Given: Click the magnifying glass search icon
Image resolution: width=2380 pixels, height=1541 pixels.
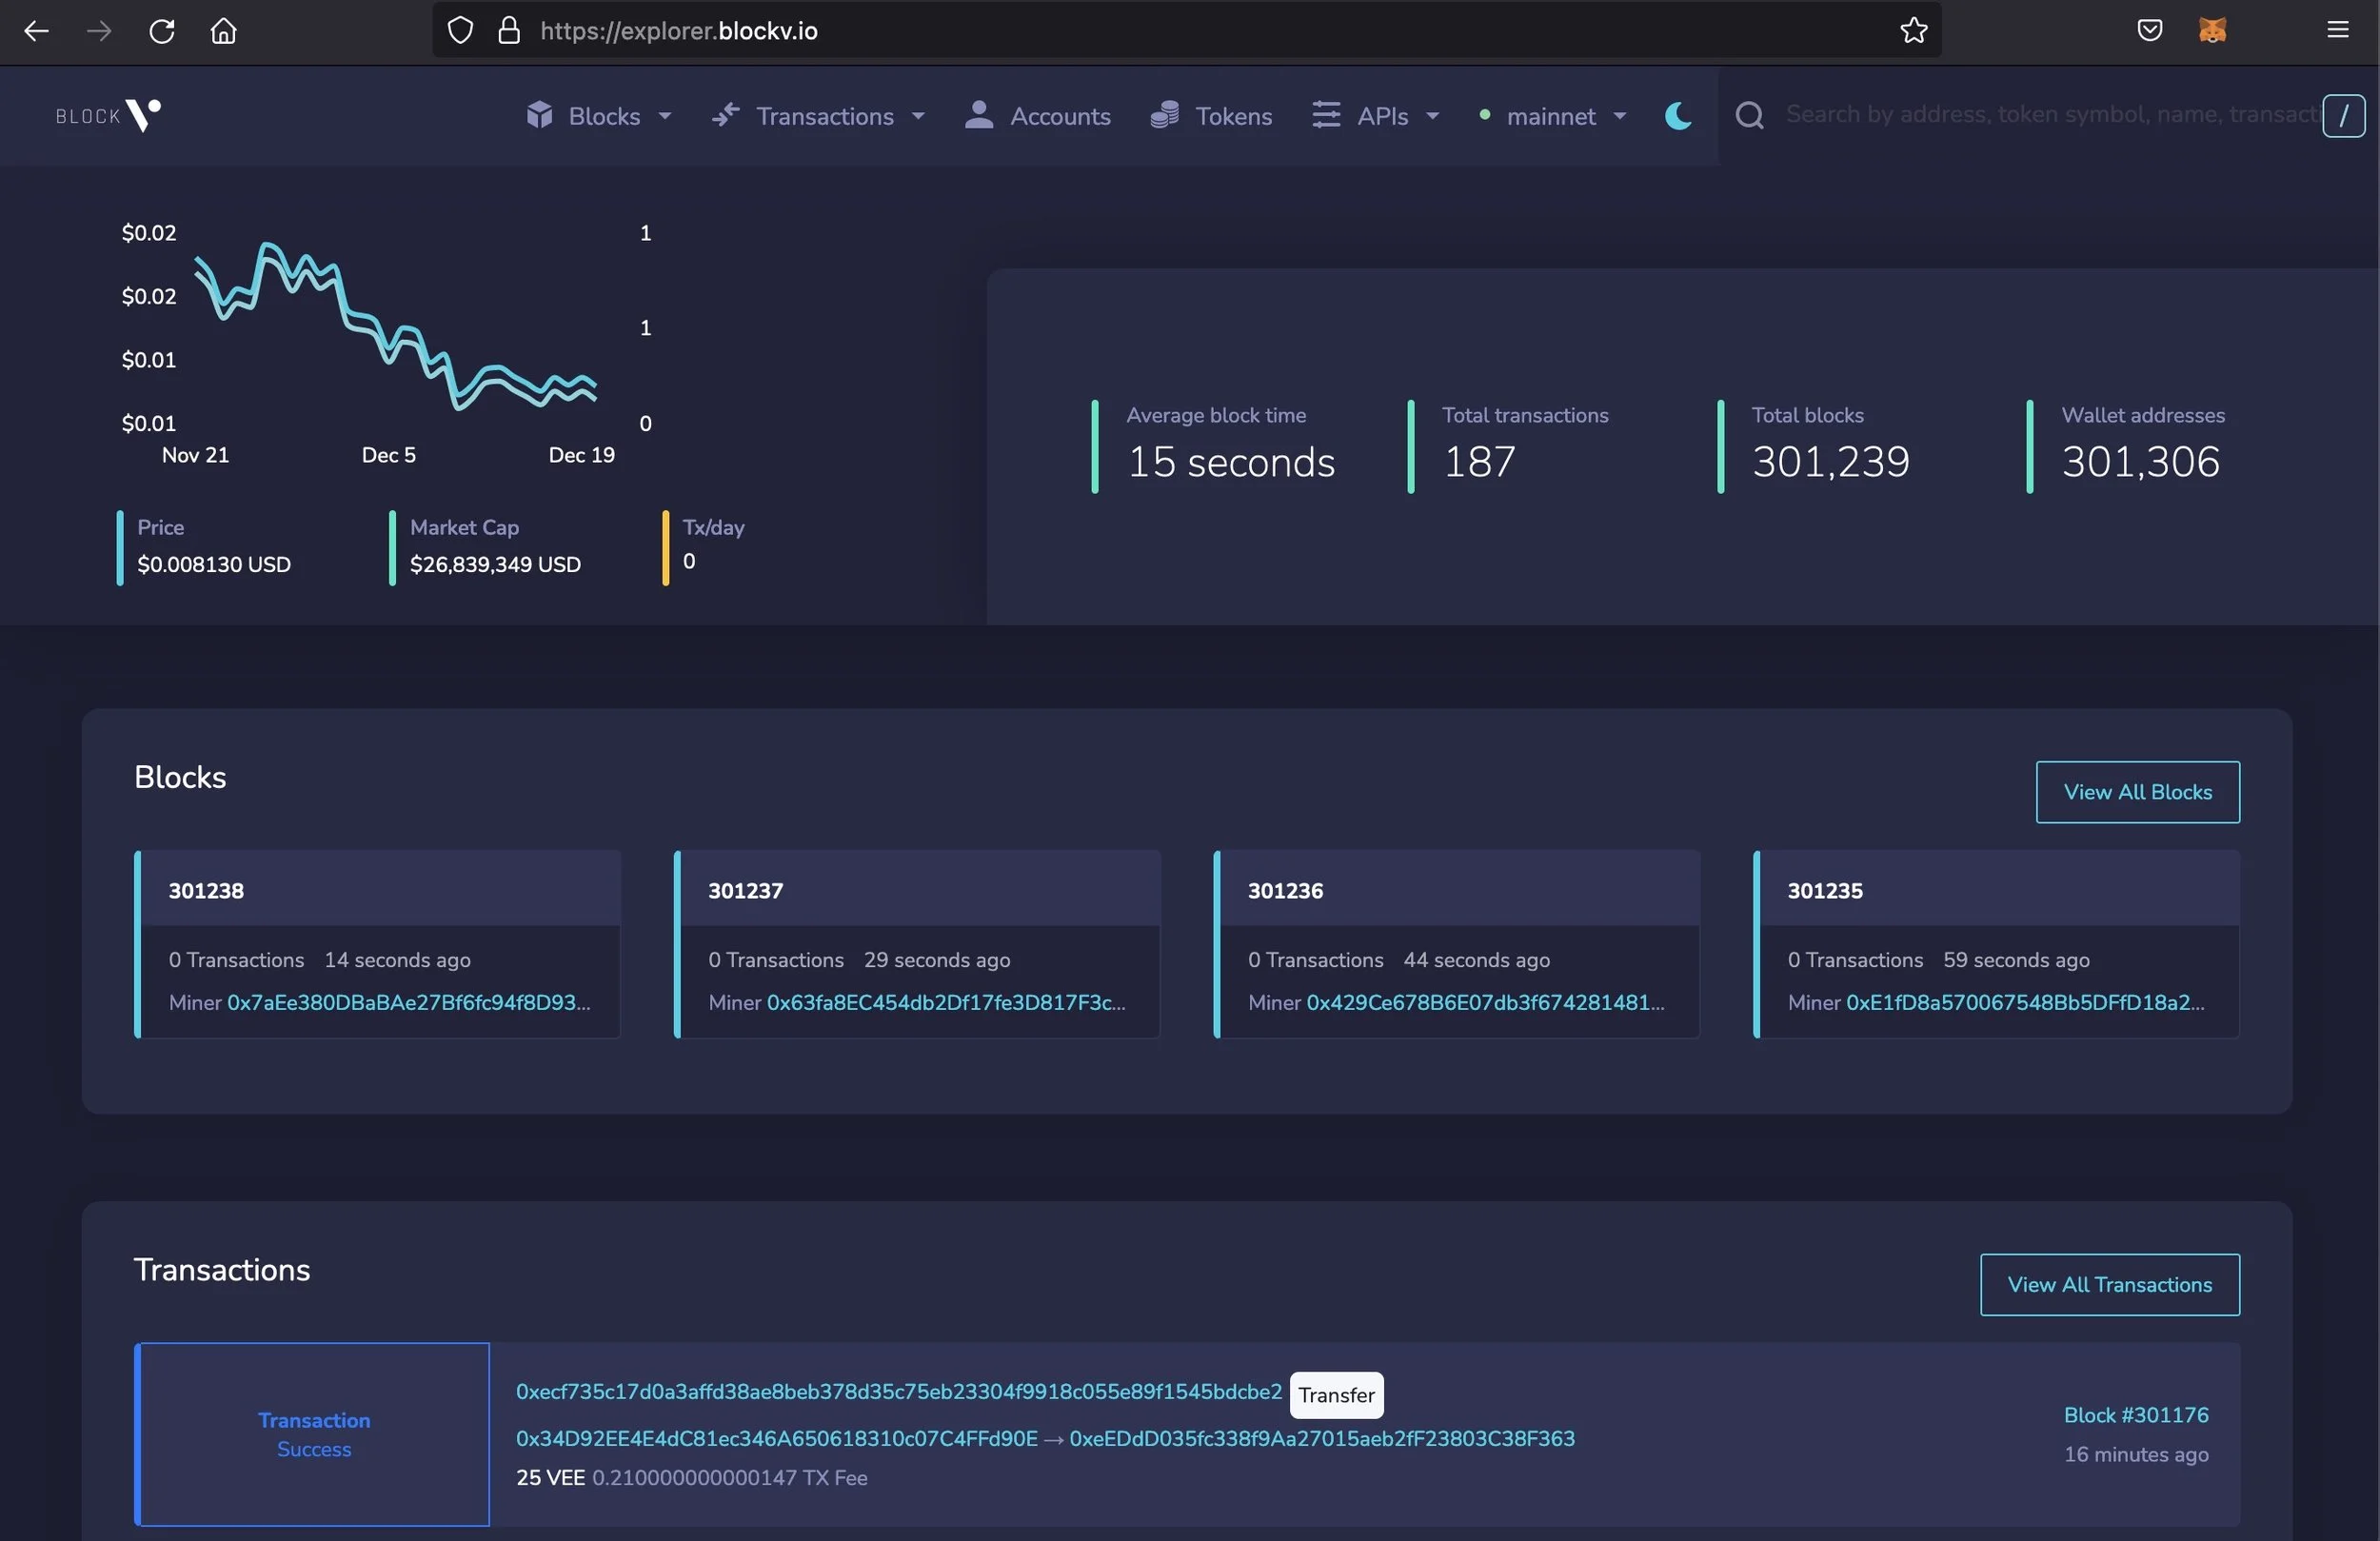Looking at the screenshot, I should pos(1750,114).
